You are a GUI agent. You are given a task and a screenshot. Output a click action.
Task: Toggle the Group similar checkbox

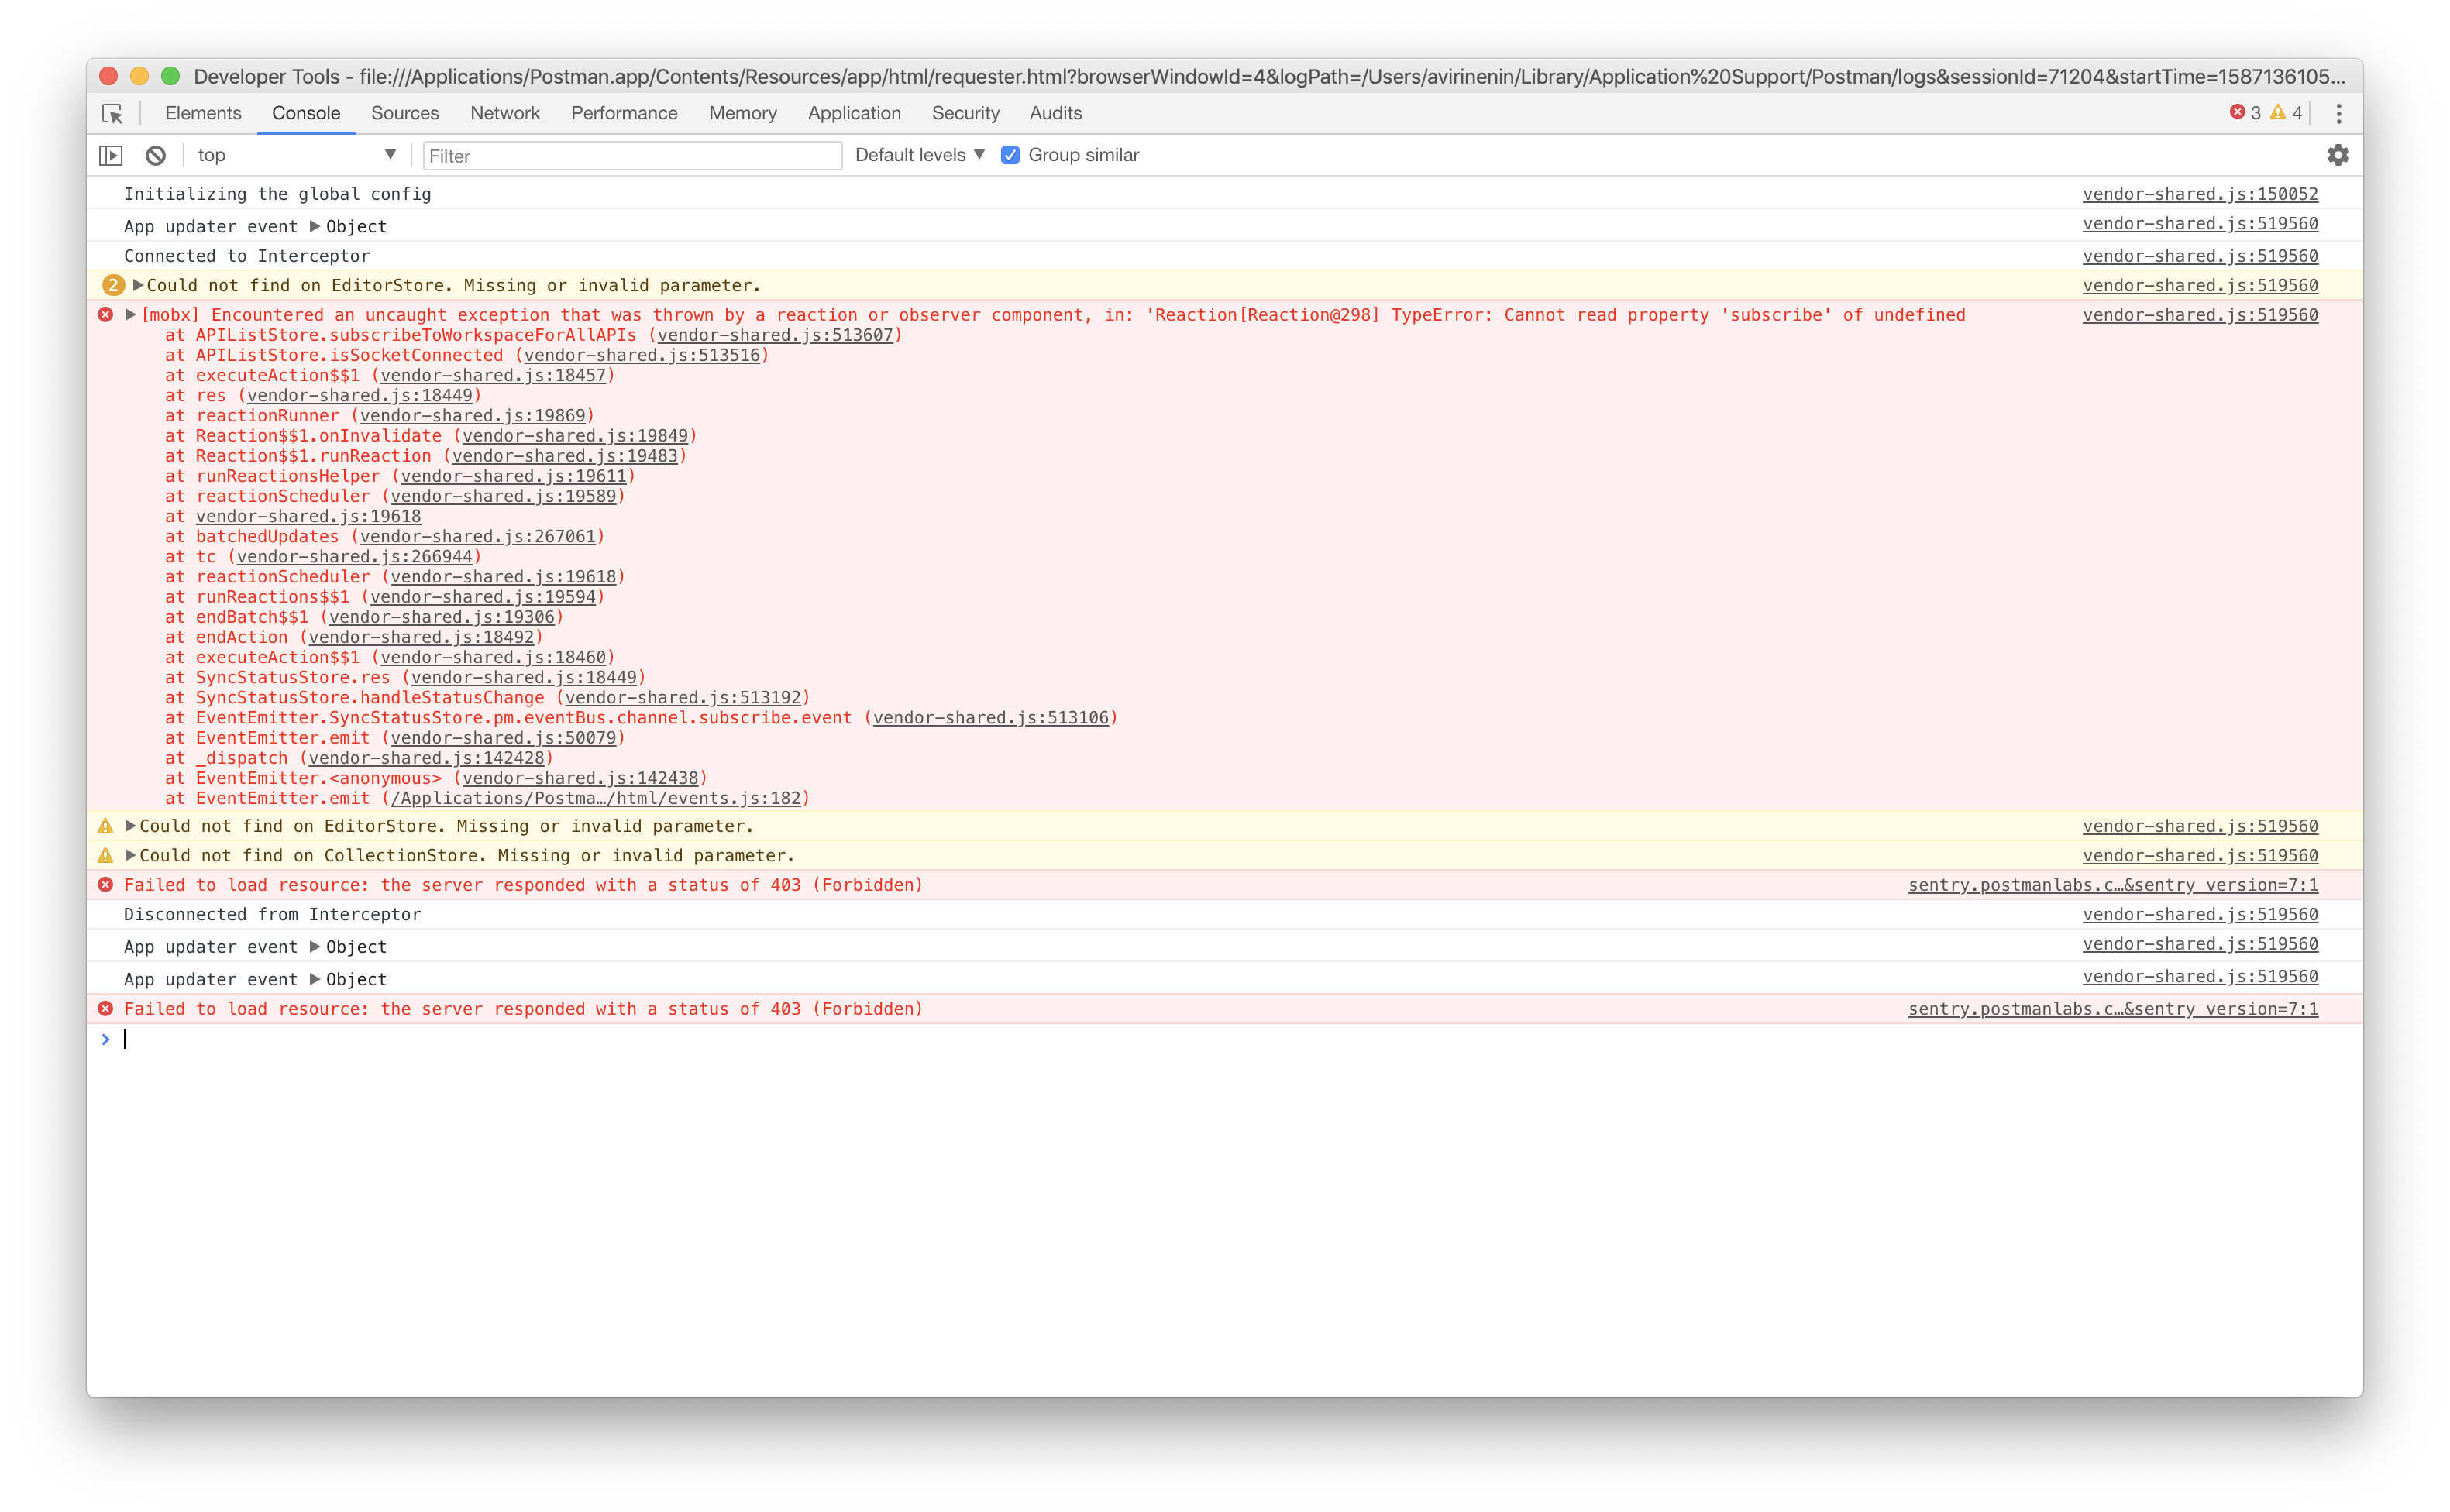coord(1011,155)
